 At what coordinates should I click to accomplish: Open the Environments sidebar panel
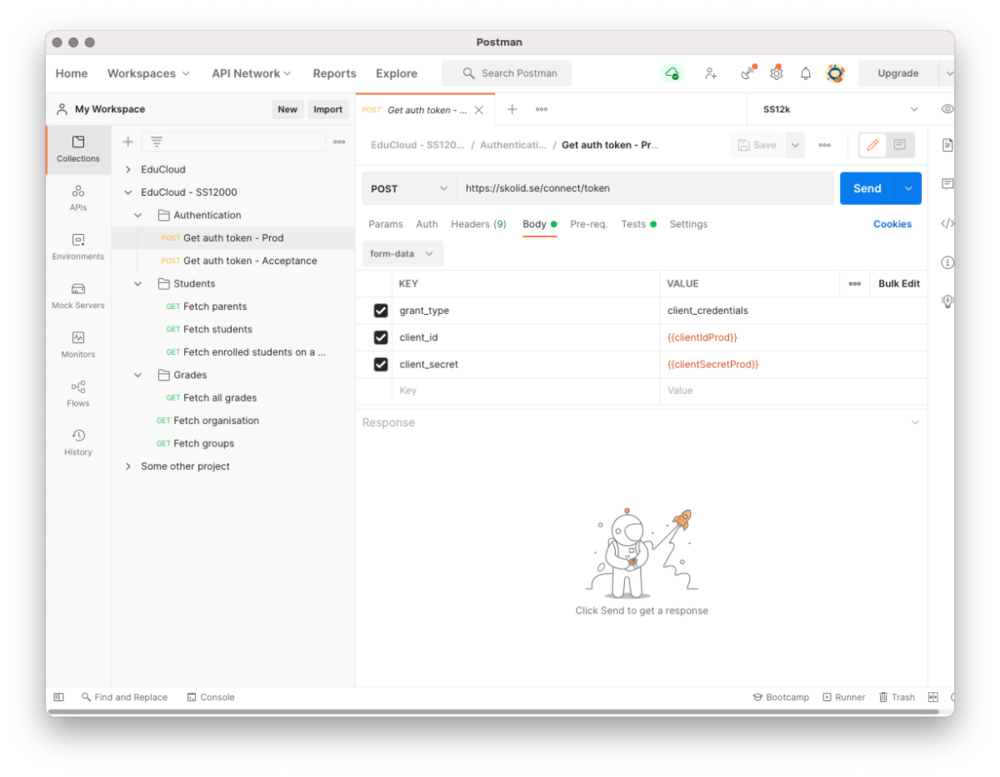click(78, 246)
